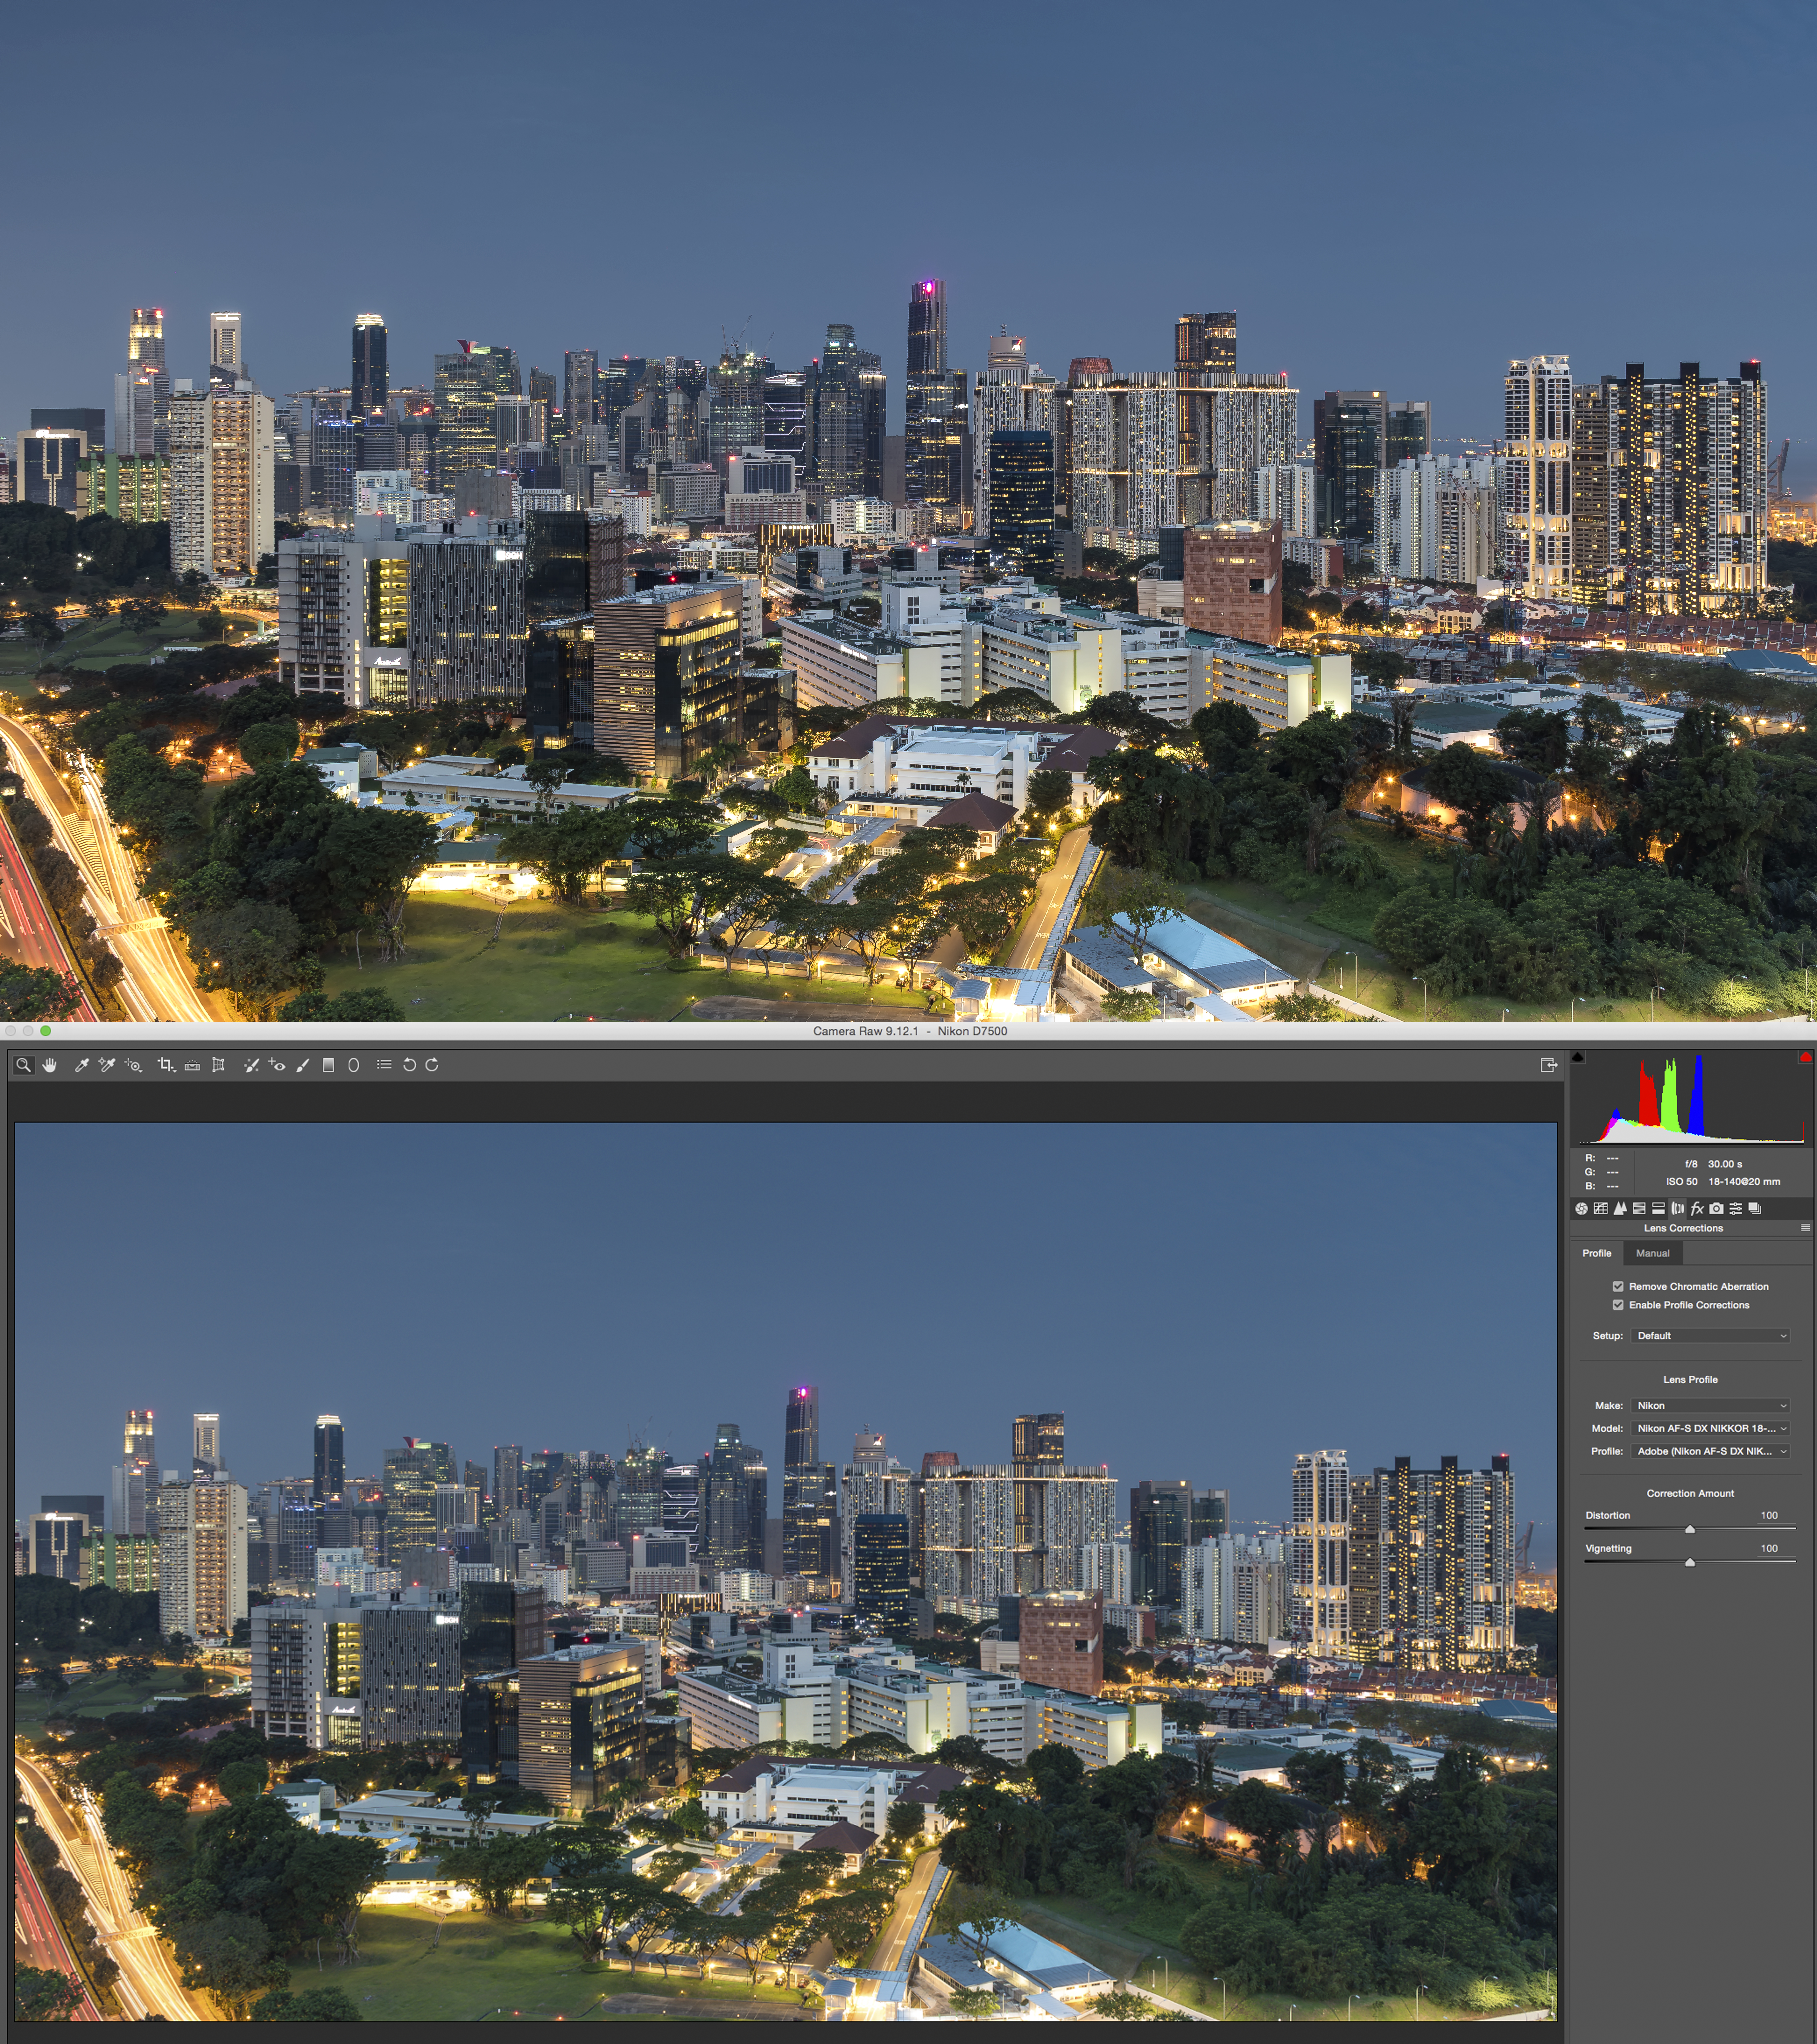1817x2044 pixels.
Task: Open the Effects fx panel tab
Action: [1697, 1208]
